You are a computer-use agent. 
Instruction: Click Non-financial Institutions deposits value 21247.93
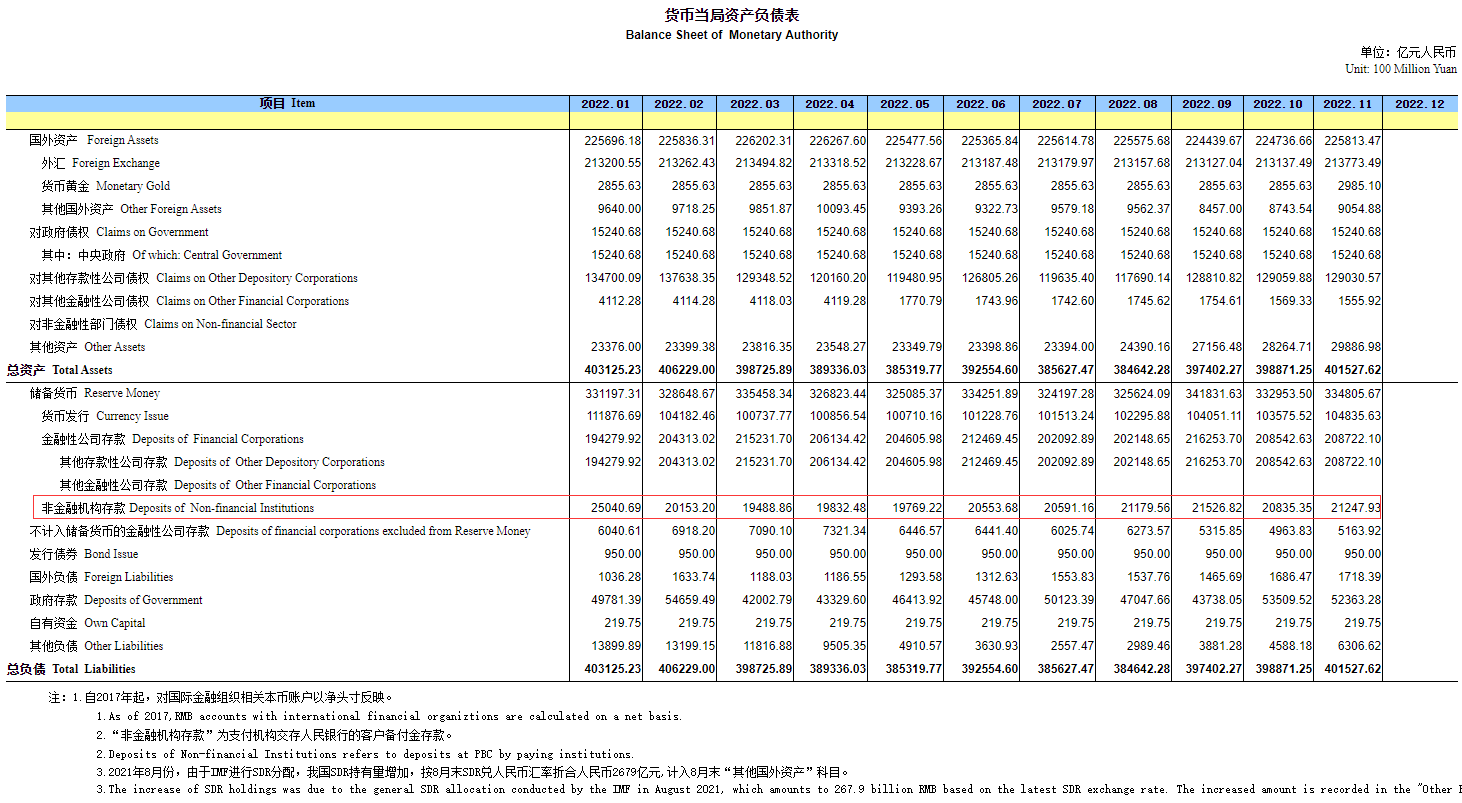pos(1355,509)
